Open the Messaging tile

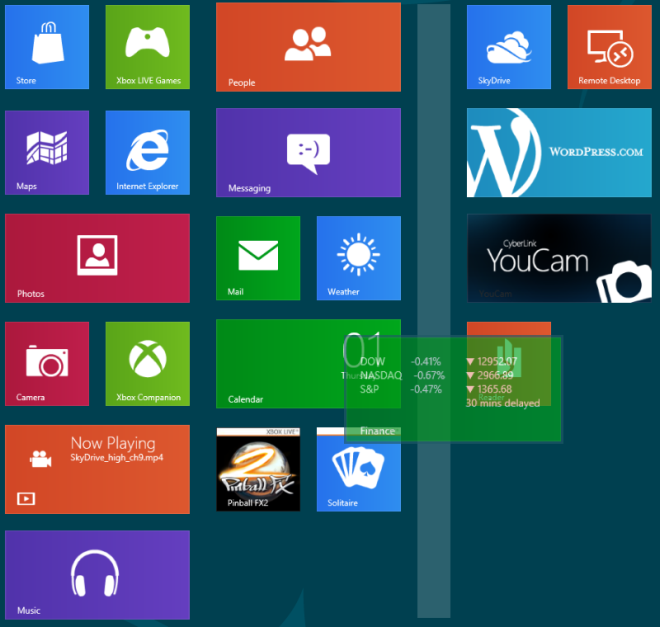click(x=308, y=152)
